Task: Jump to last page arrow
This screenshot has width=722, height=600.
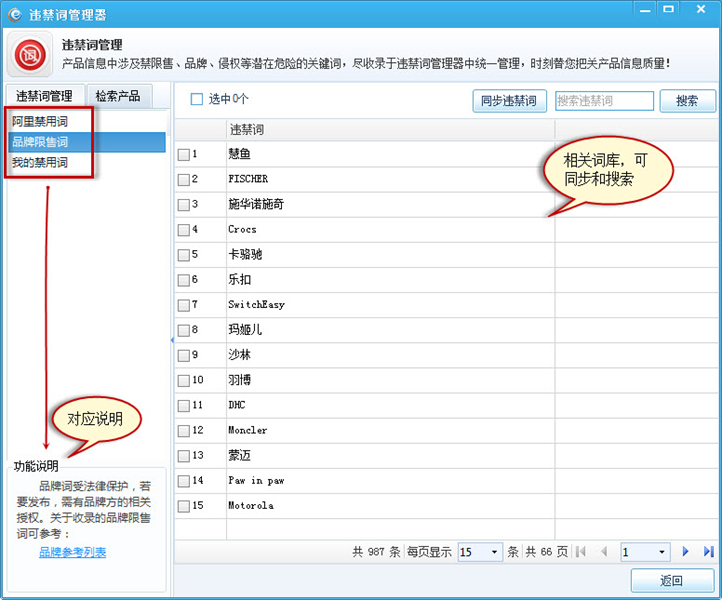Action: tap(708, 551)
